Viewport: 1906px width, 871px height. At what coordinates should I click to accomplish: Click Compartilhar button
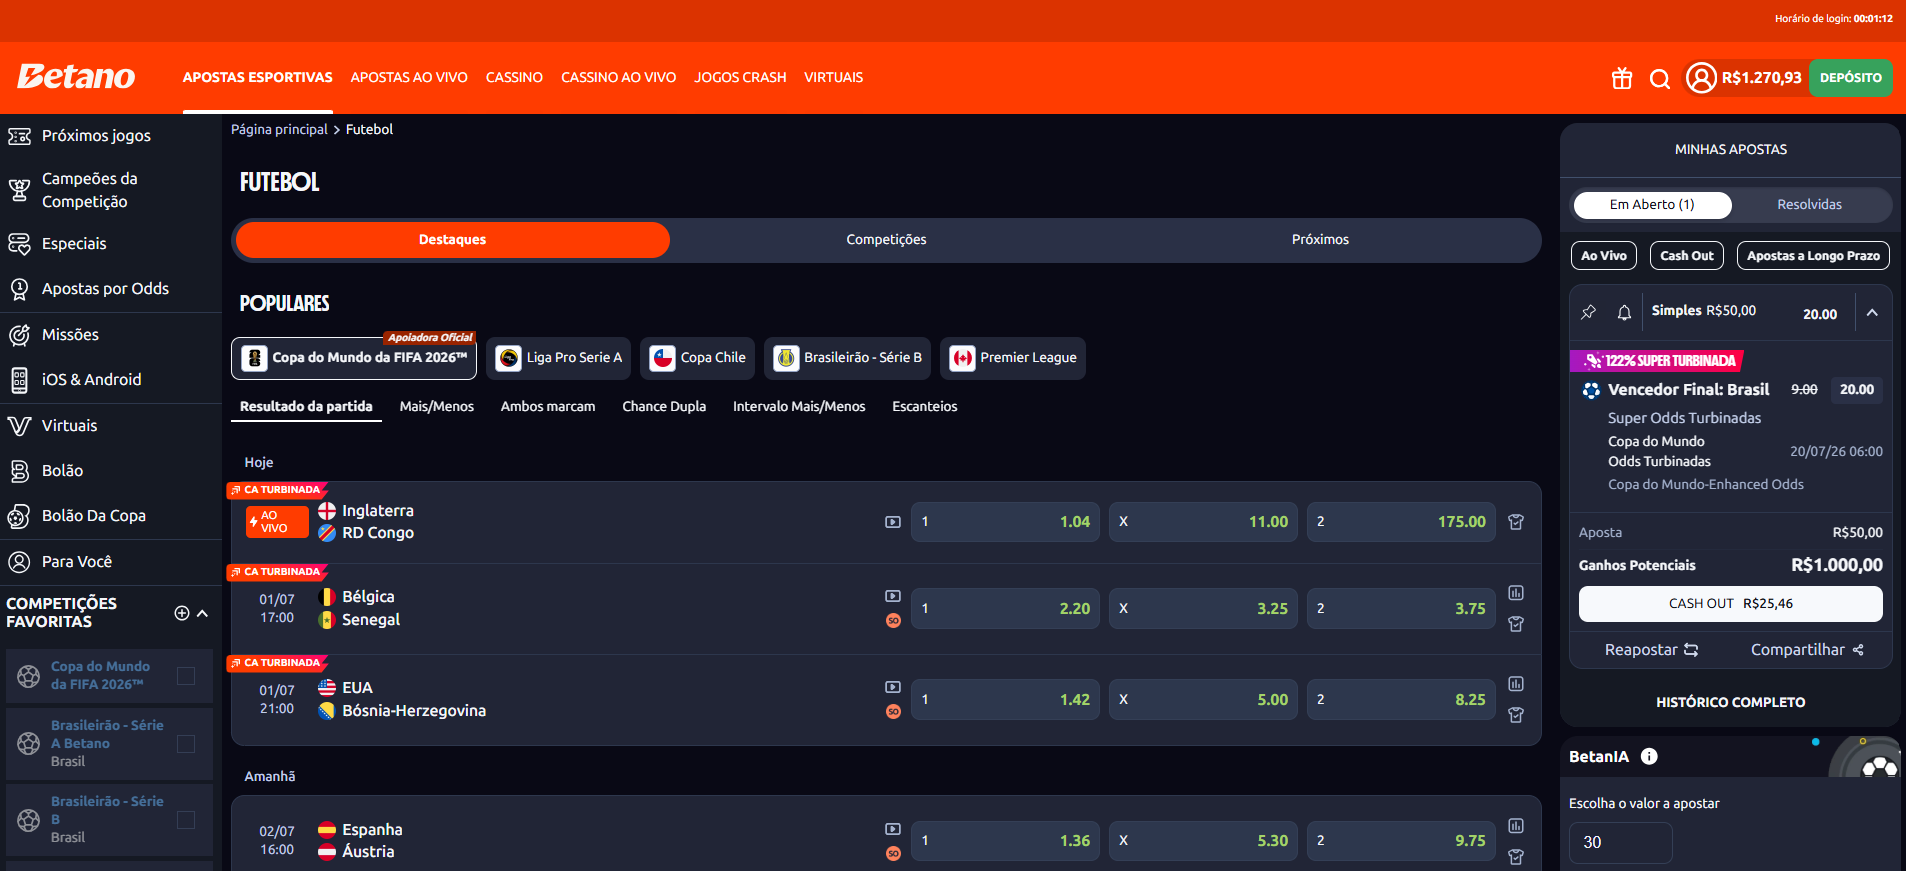[x=1807, y=650]
